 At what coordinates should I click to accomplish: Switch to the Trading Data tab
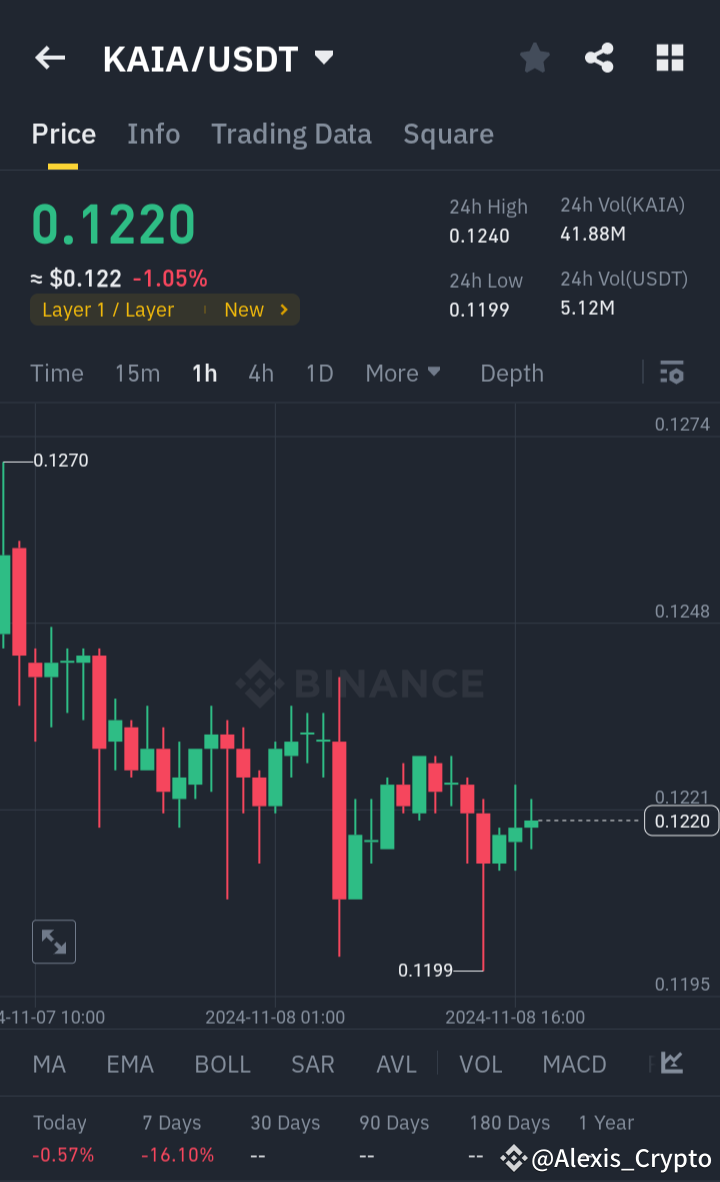coord(291,133)
